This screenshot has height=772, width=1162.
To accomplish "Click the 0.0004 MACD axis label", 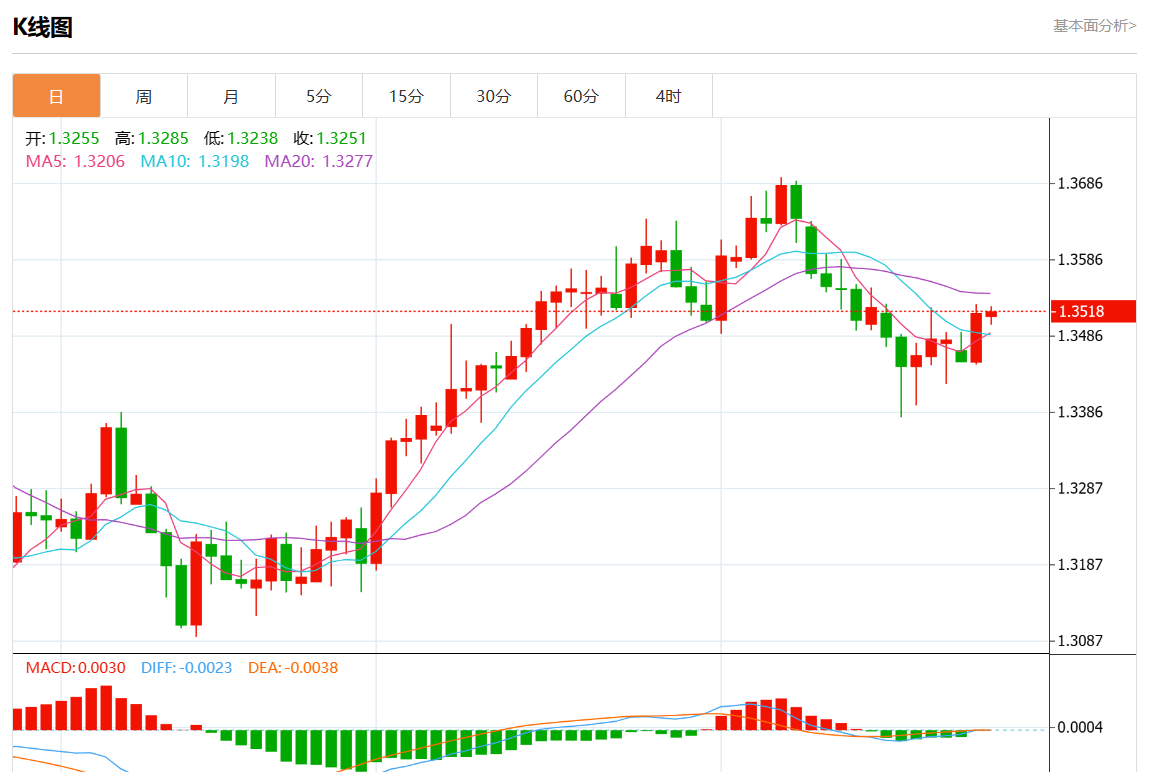I will 1080,728.
